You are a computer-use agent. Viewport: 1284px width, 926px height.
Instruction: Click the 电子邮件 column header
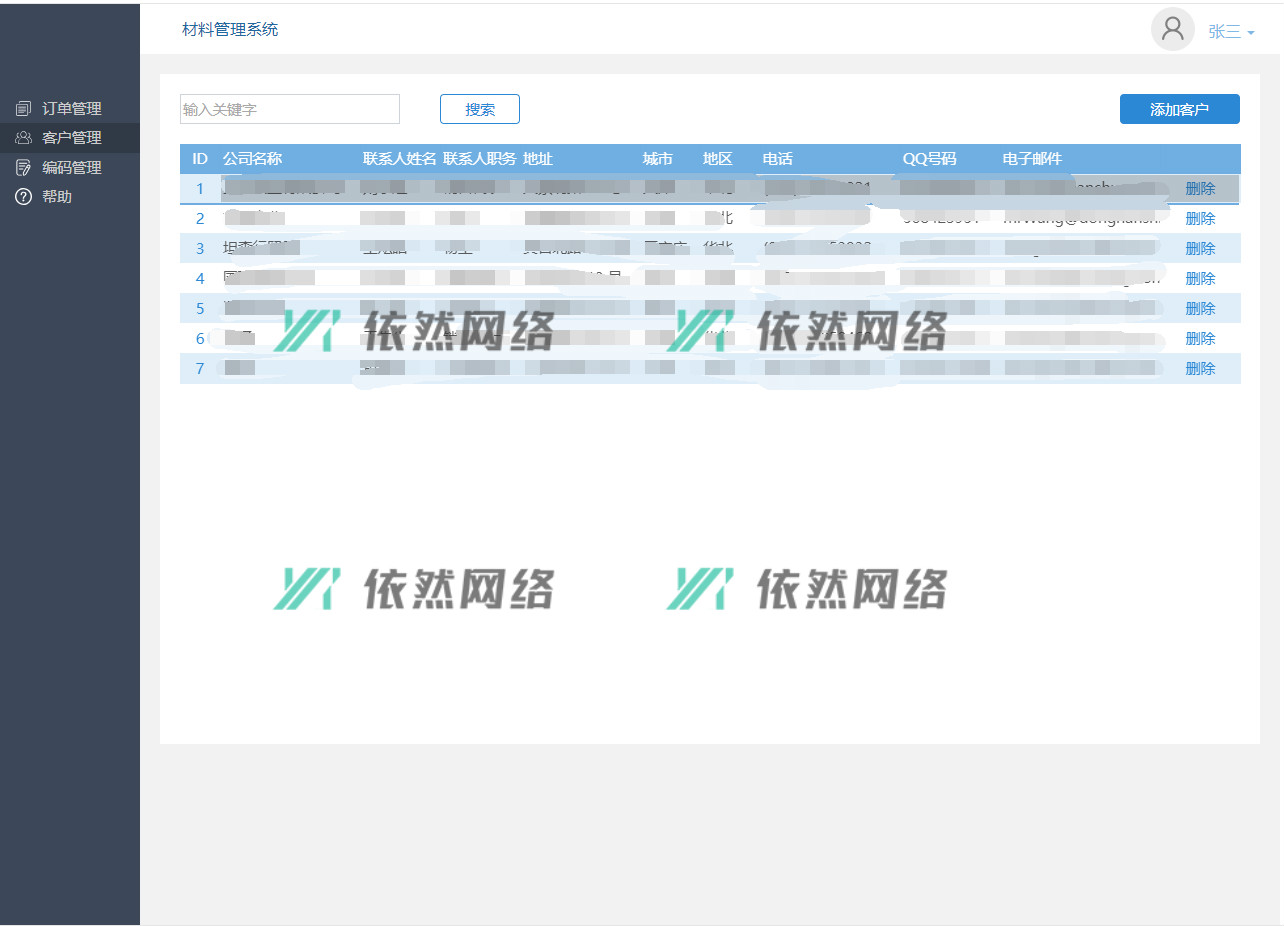click(x=1032, y=159)
